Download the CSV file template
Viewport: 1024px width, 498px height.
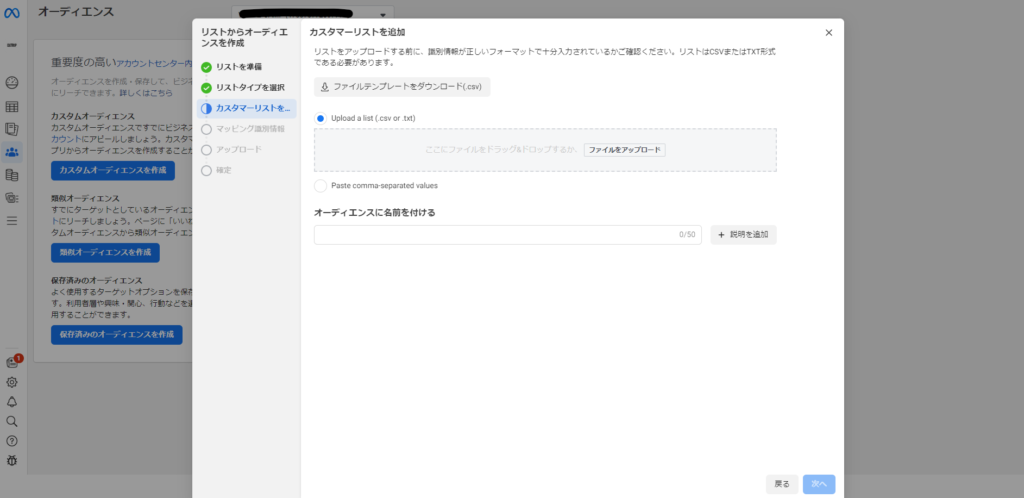click(x=402, y=87)
